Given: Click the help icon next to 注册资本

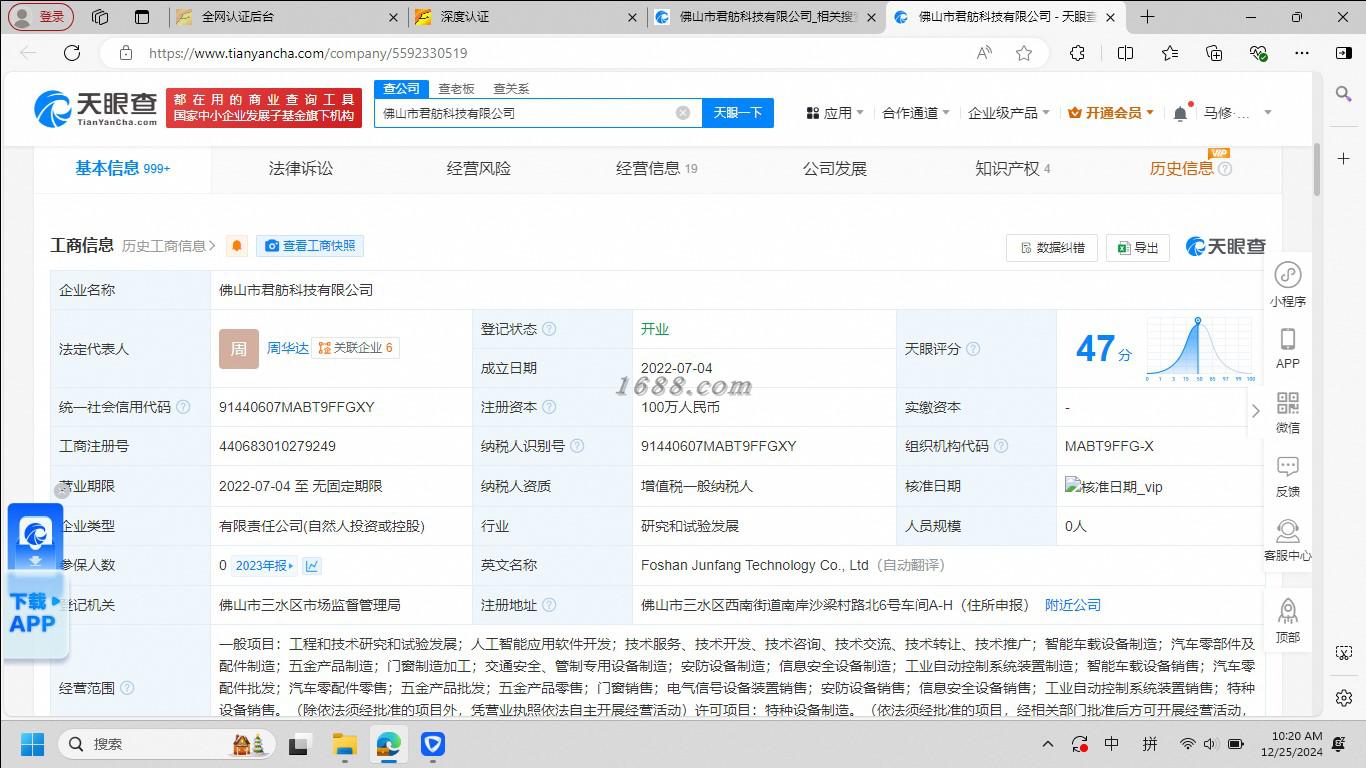Looking at the screenshot, I should point(549,407).
